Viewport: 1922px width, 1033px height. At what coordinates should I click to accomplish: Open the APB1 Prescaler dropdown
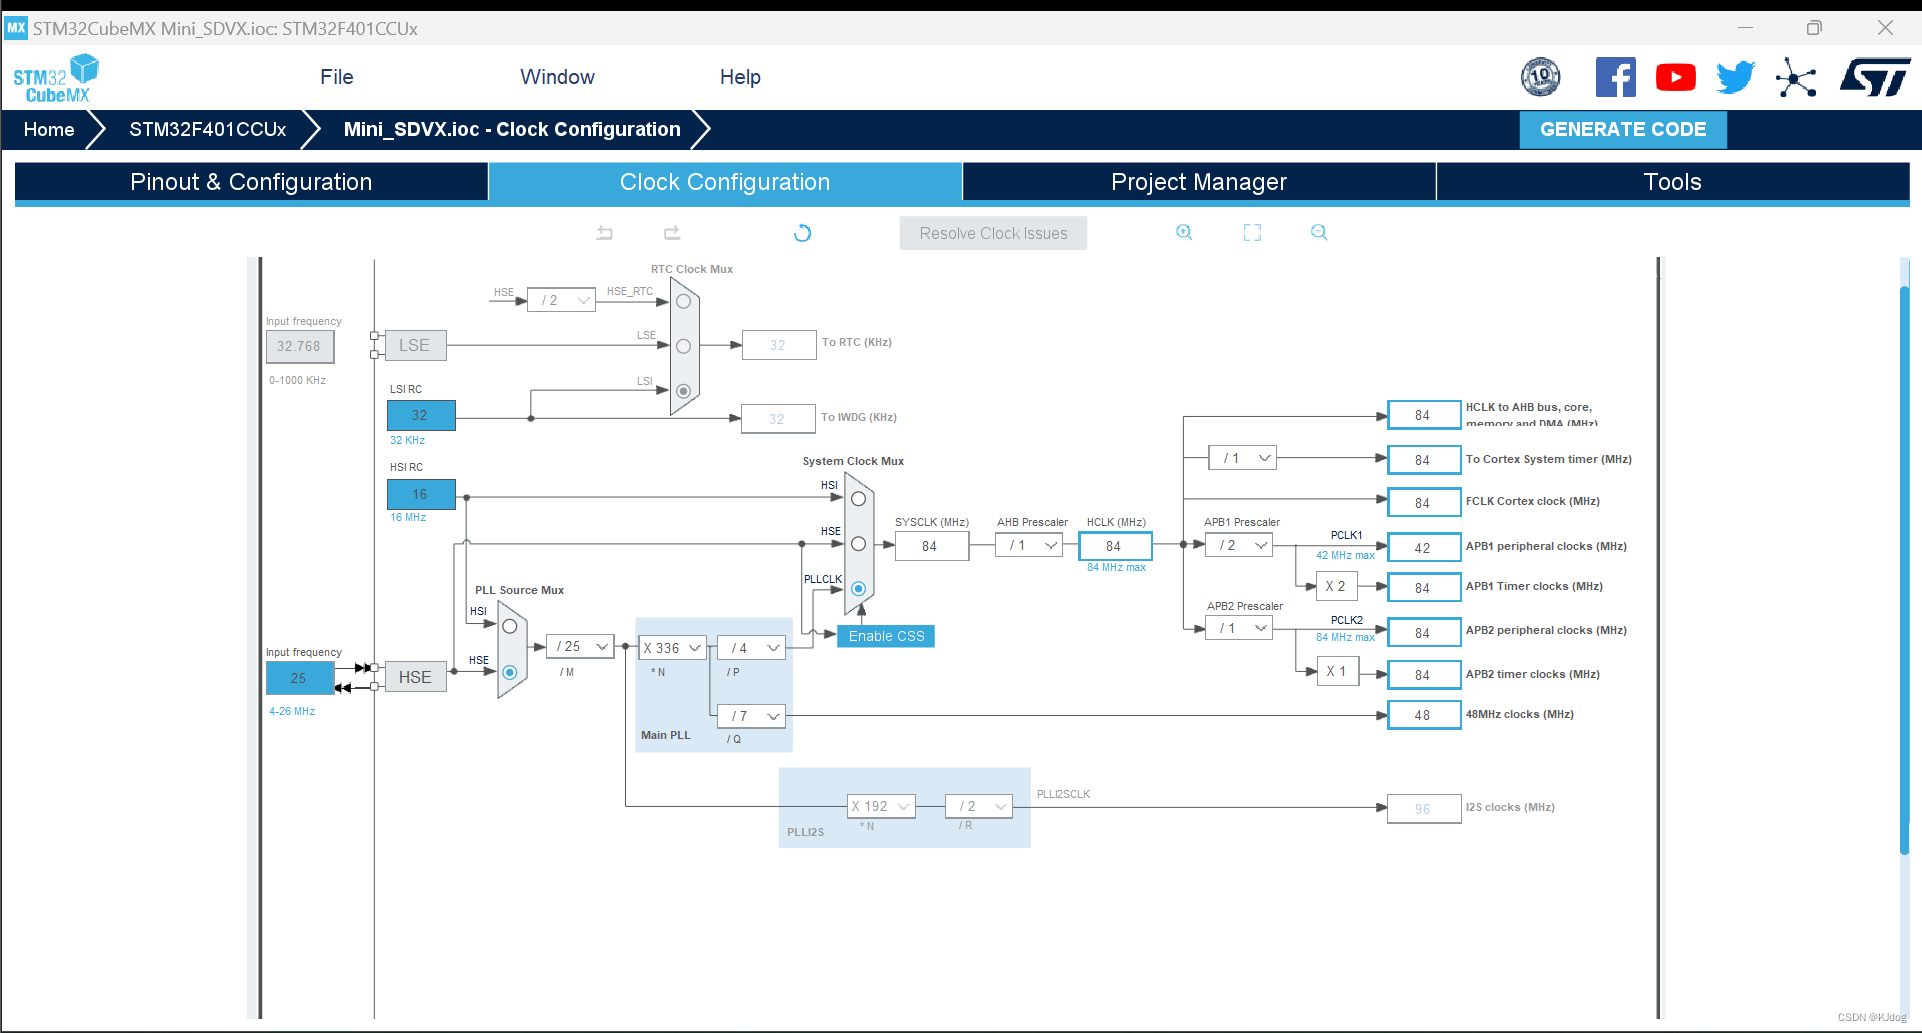click(x=1239, y=545)
